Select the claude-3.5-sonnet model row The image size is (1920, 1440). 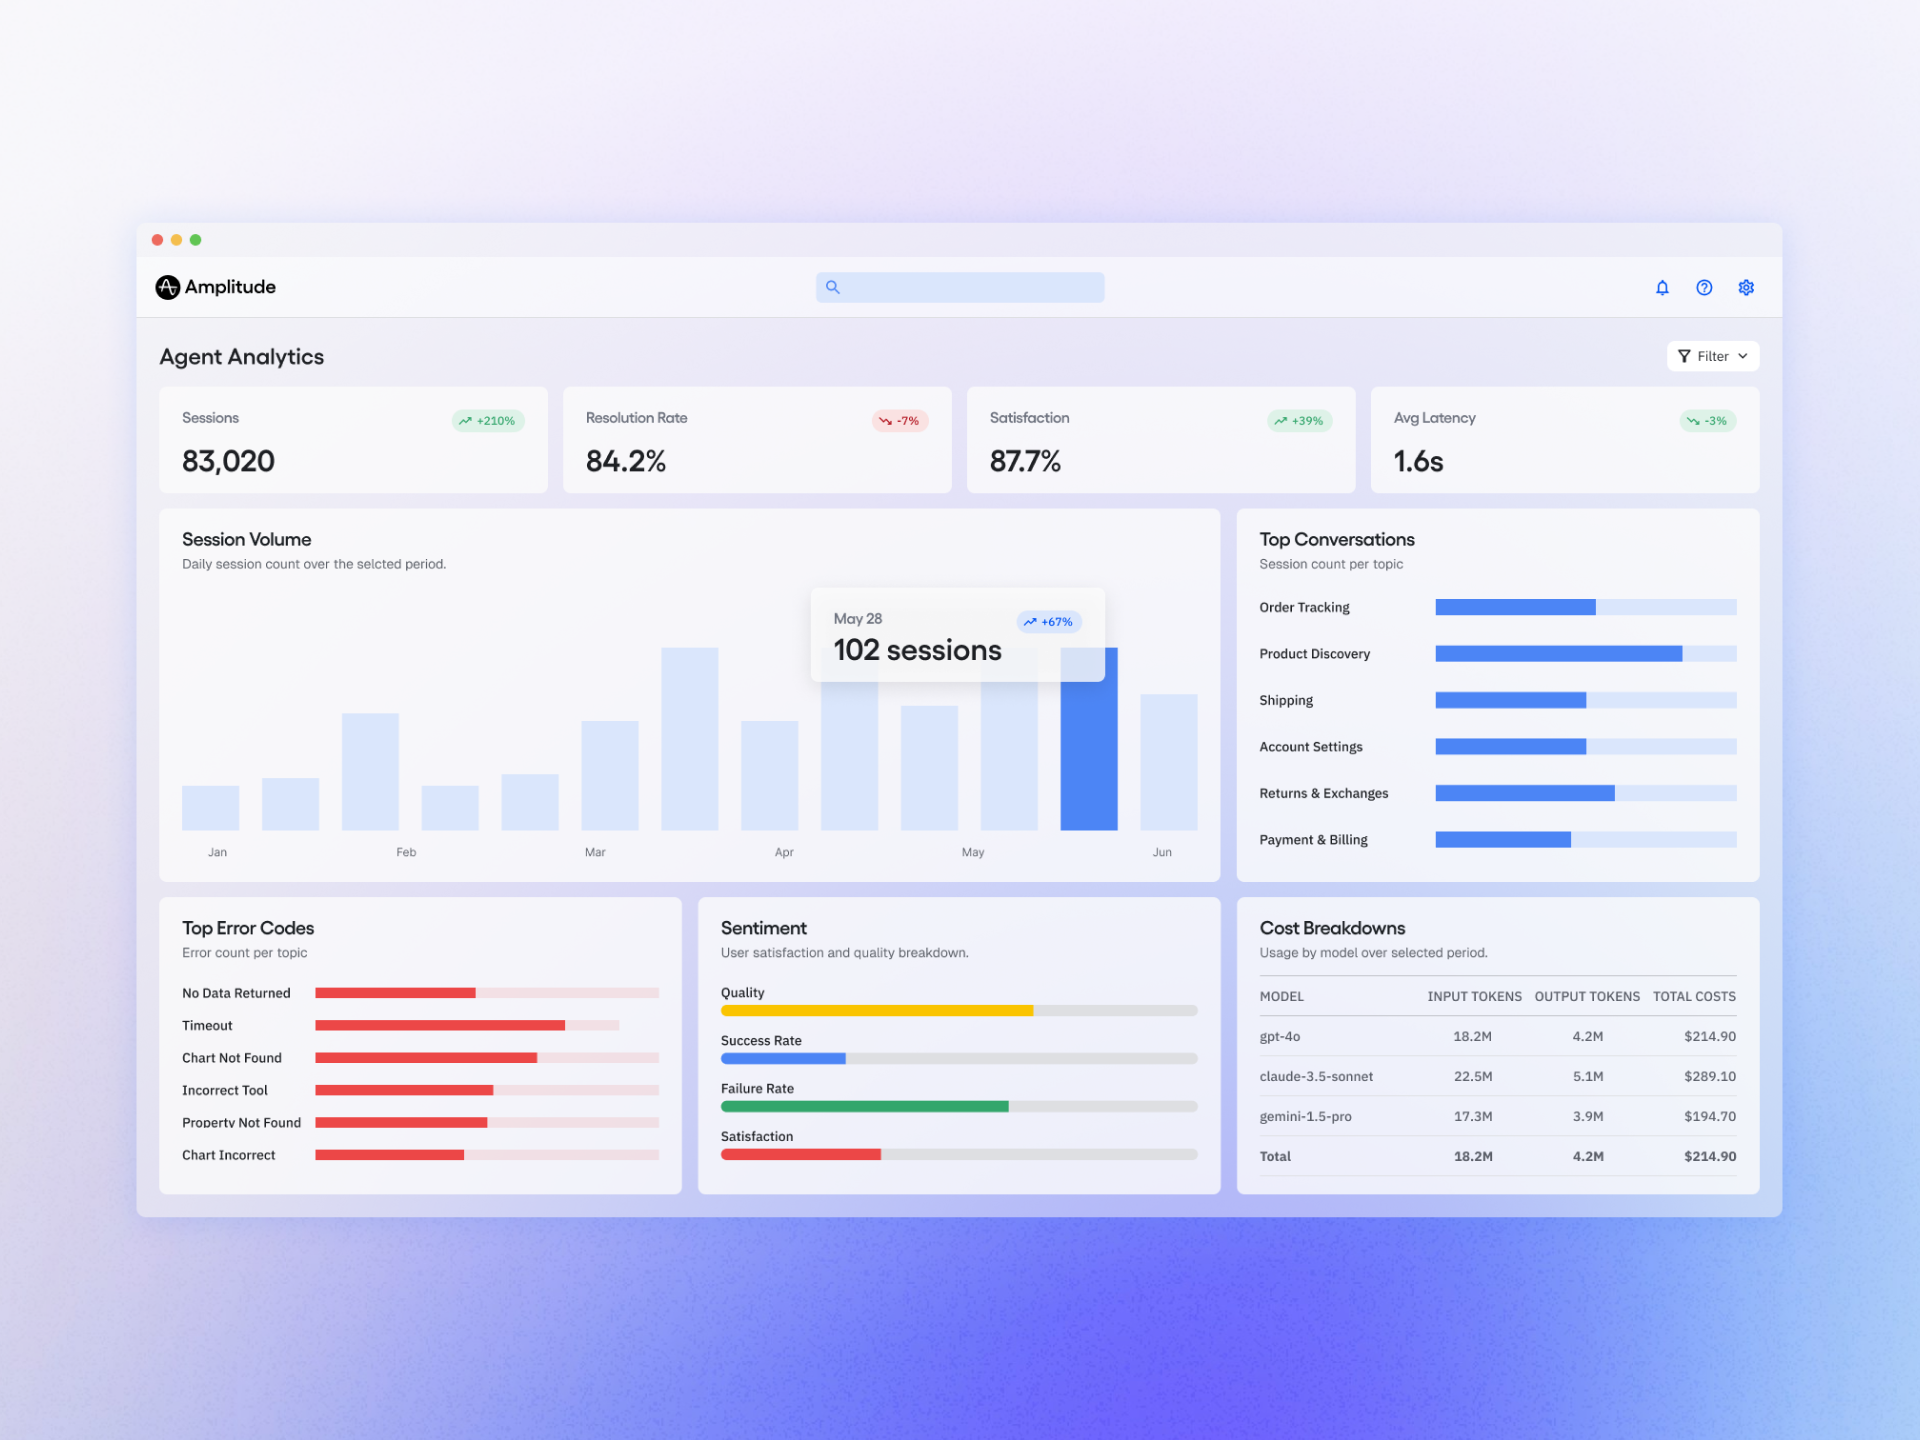click(x=1498, y=1077)
